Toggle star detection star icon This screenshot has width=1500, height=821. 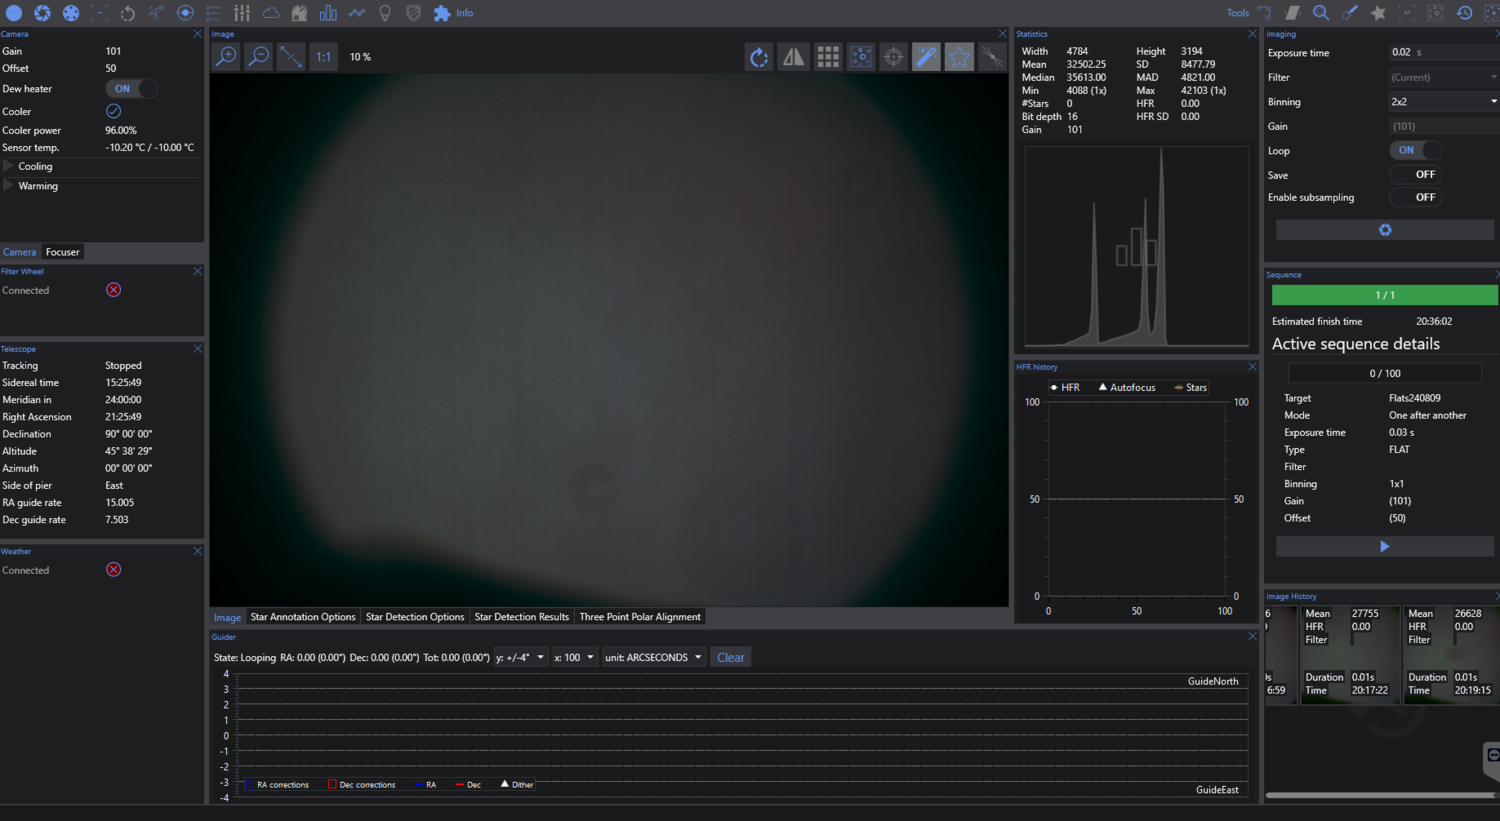[x=959, y=57]
